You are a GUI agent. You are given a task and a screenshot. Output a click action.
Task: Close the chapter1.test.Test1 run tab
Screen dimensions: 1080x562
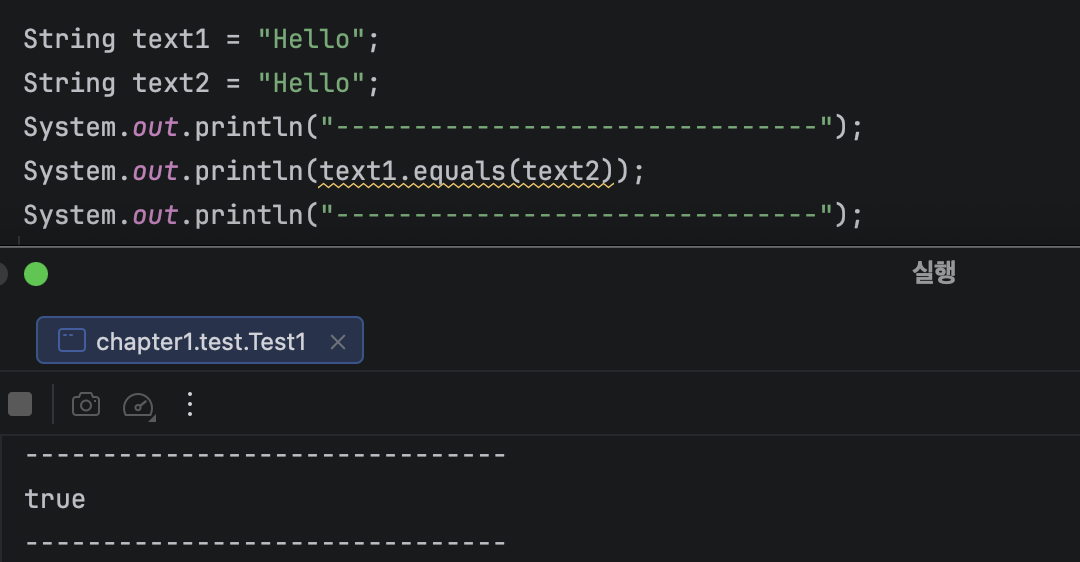click(x=338, y=342)
